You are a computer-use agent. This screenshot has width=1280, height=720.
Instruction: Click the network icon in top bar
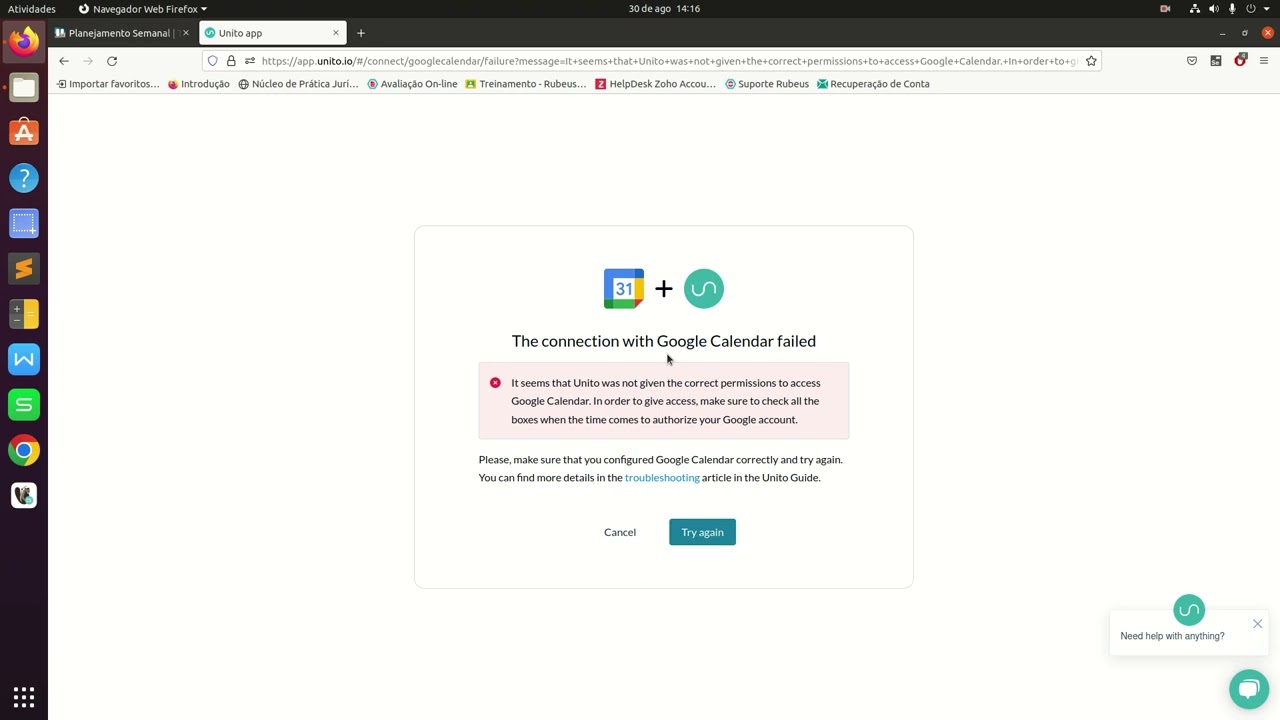pyautogui.click(x=1195, y=9)
